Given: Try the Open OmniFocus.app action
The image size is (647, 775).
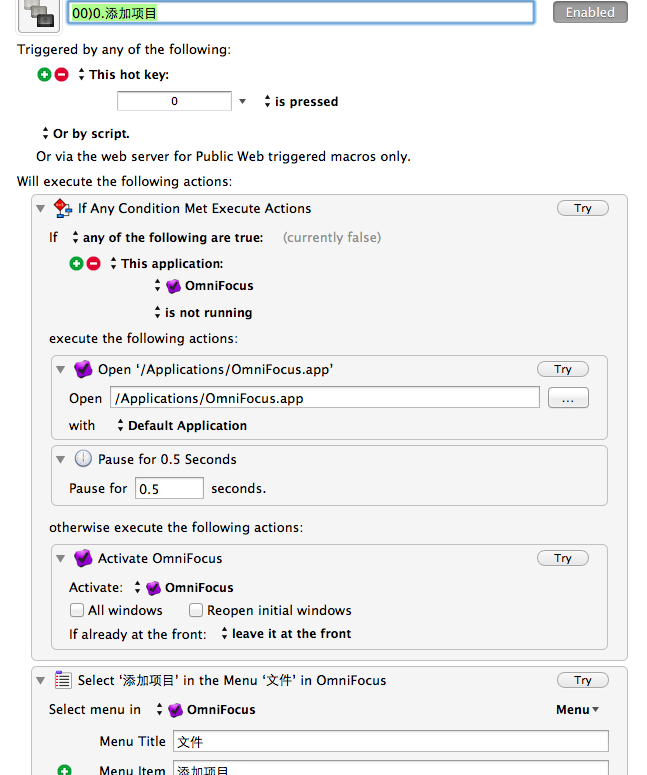Looking at the screenshot, I should coord(562,369).
